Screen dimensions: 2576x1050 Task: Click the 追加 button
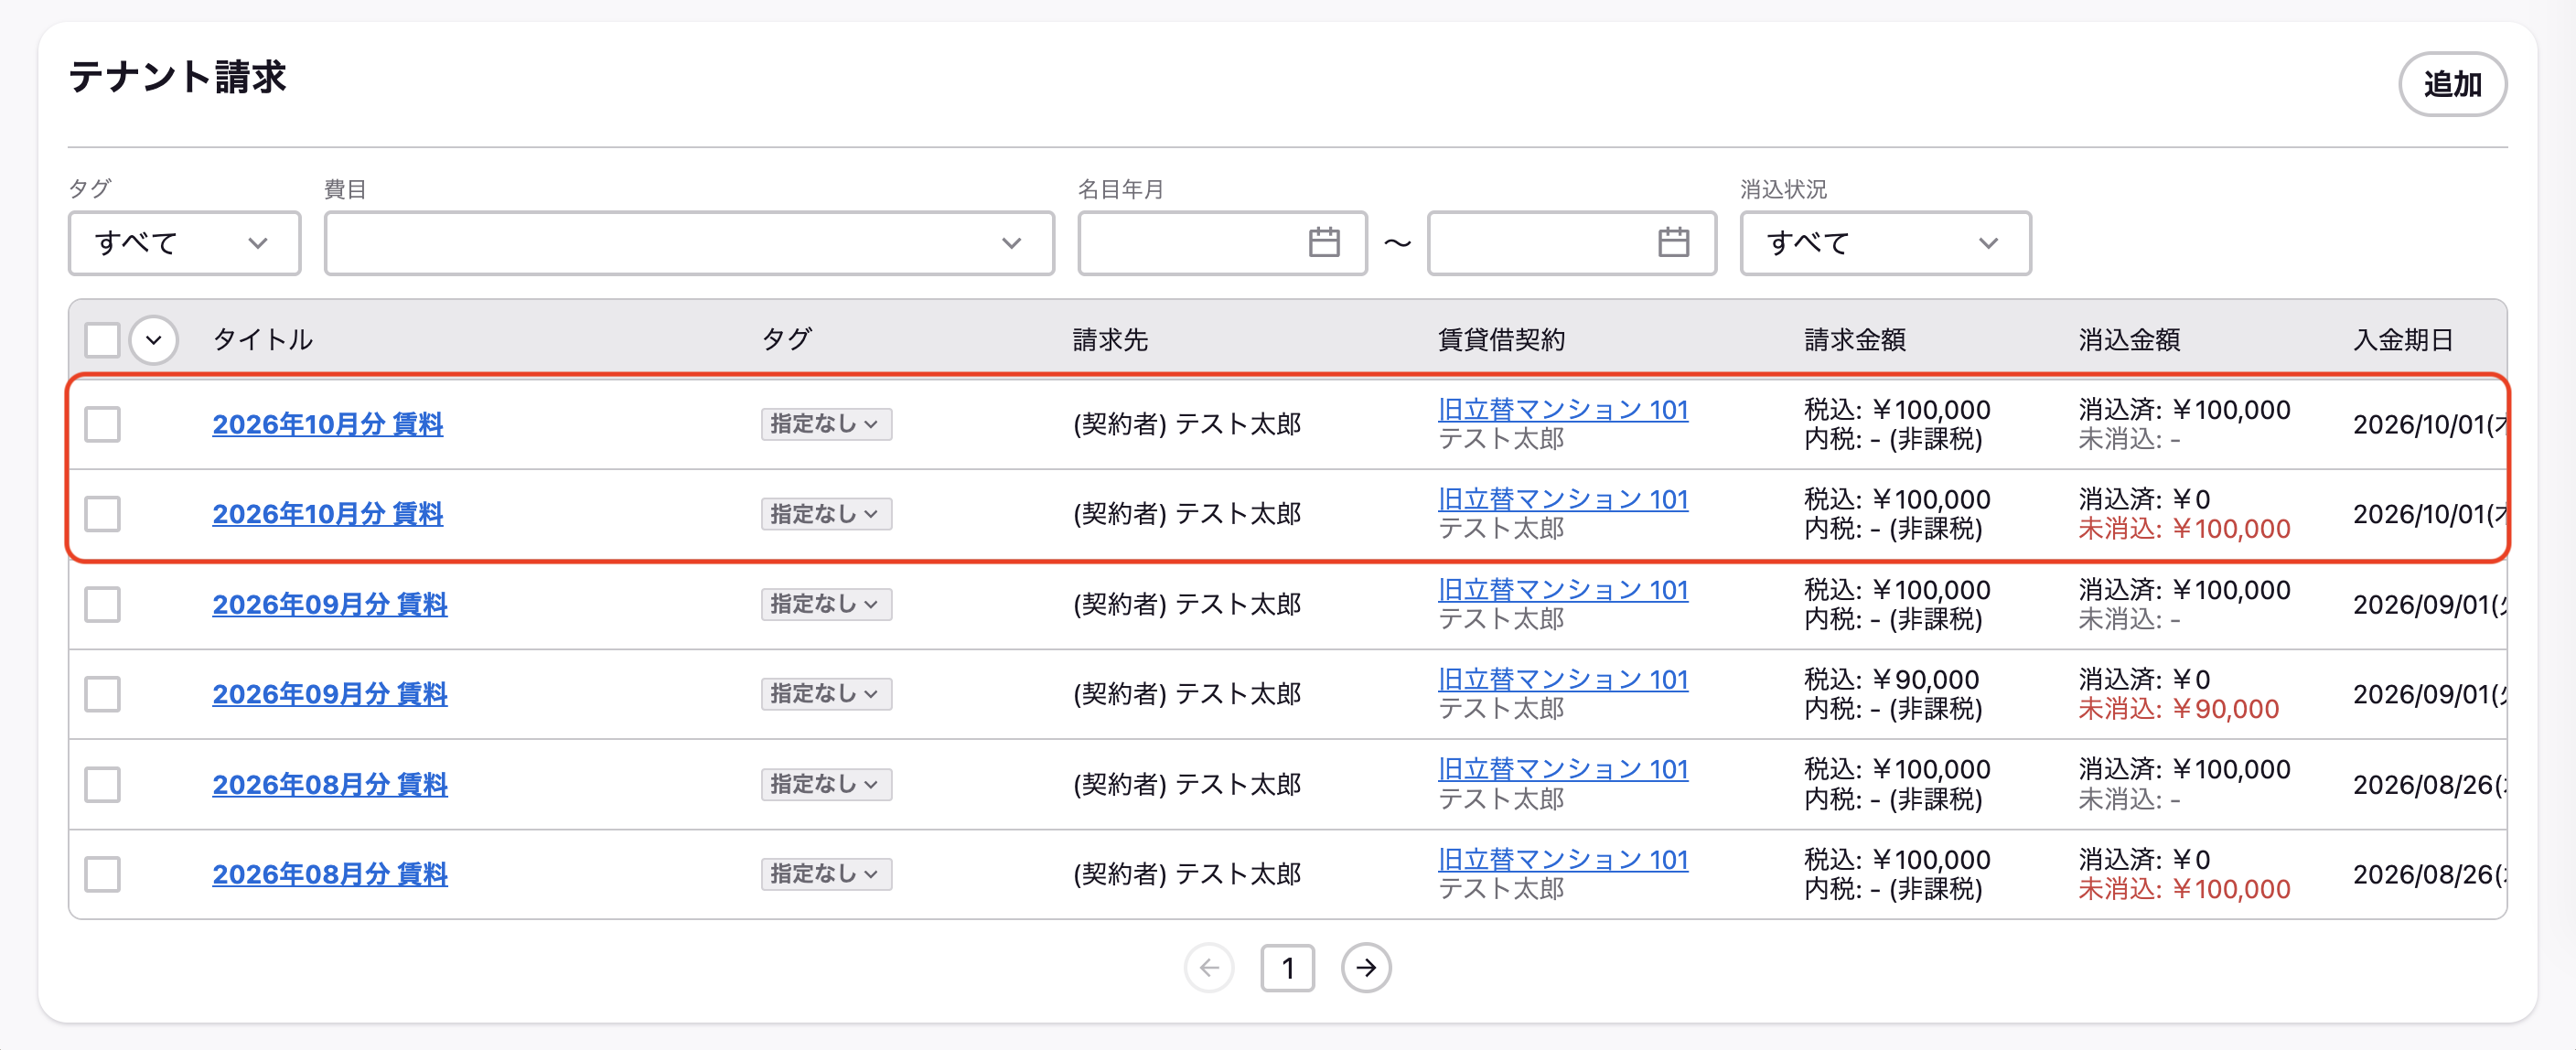2452,84
